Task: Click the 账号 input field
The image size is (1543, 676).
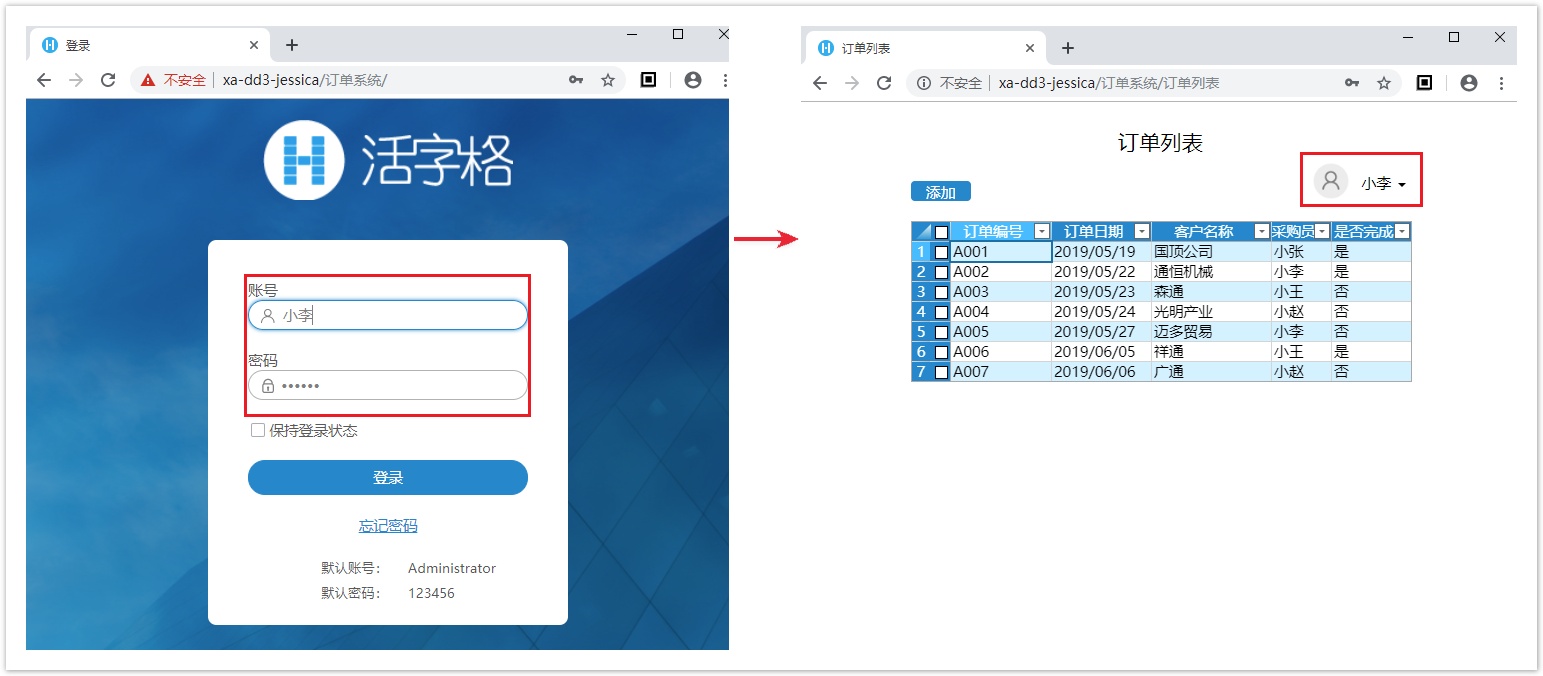Action: click(388, 315)
